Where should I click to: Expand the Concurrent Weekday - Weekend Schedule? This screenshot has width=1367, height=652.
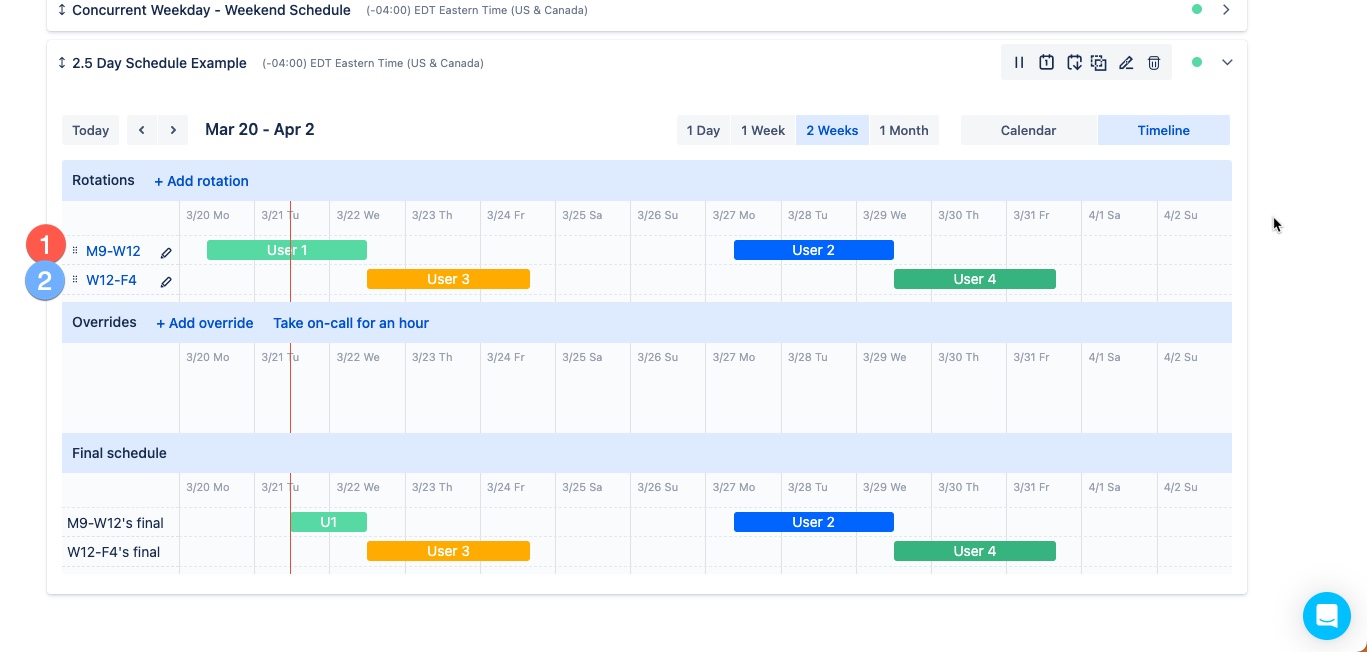[x=1227, y=9]
